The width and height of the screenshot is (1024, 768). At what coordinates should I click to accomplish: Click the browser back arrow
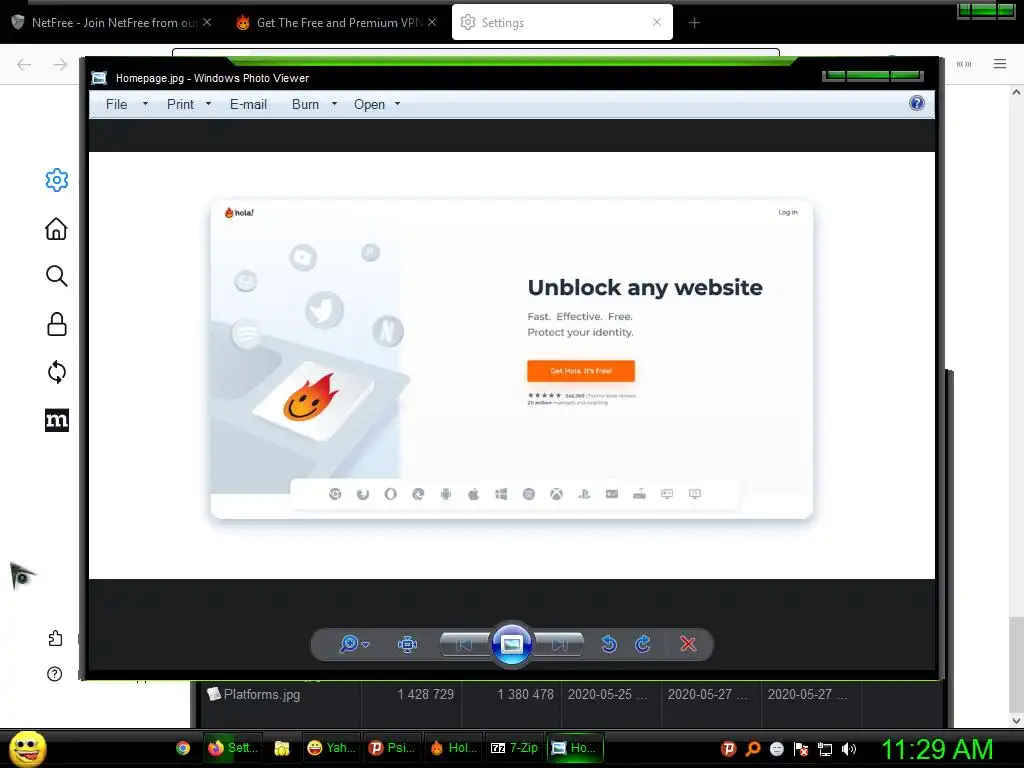(24, 64)
